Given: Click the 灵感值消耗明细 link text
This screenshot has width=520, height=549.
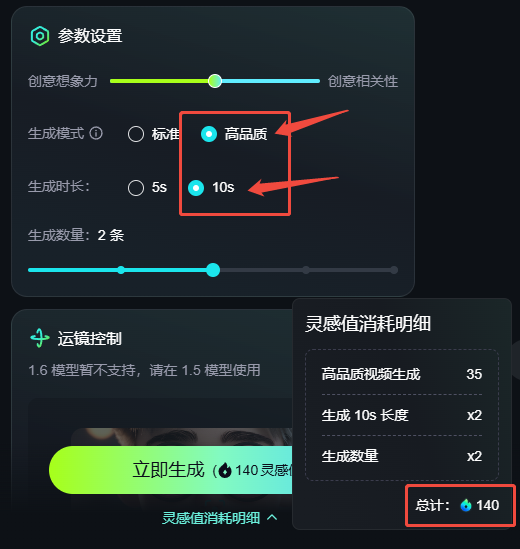Looking at the screenshot, I should tap(211, 518).
